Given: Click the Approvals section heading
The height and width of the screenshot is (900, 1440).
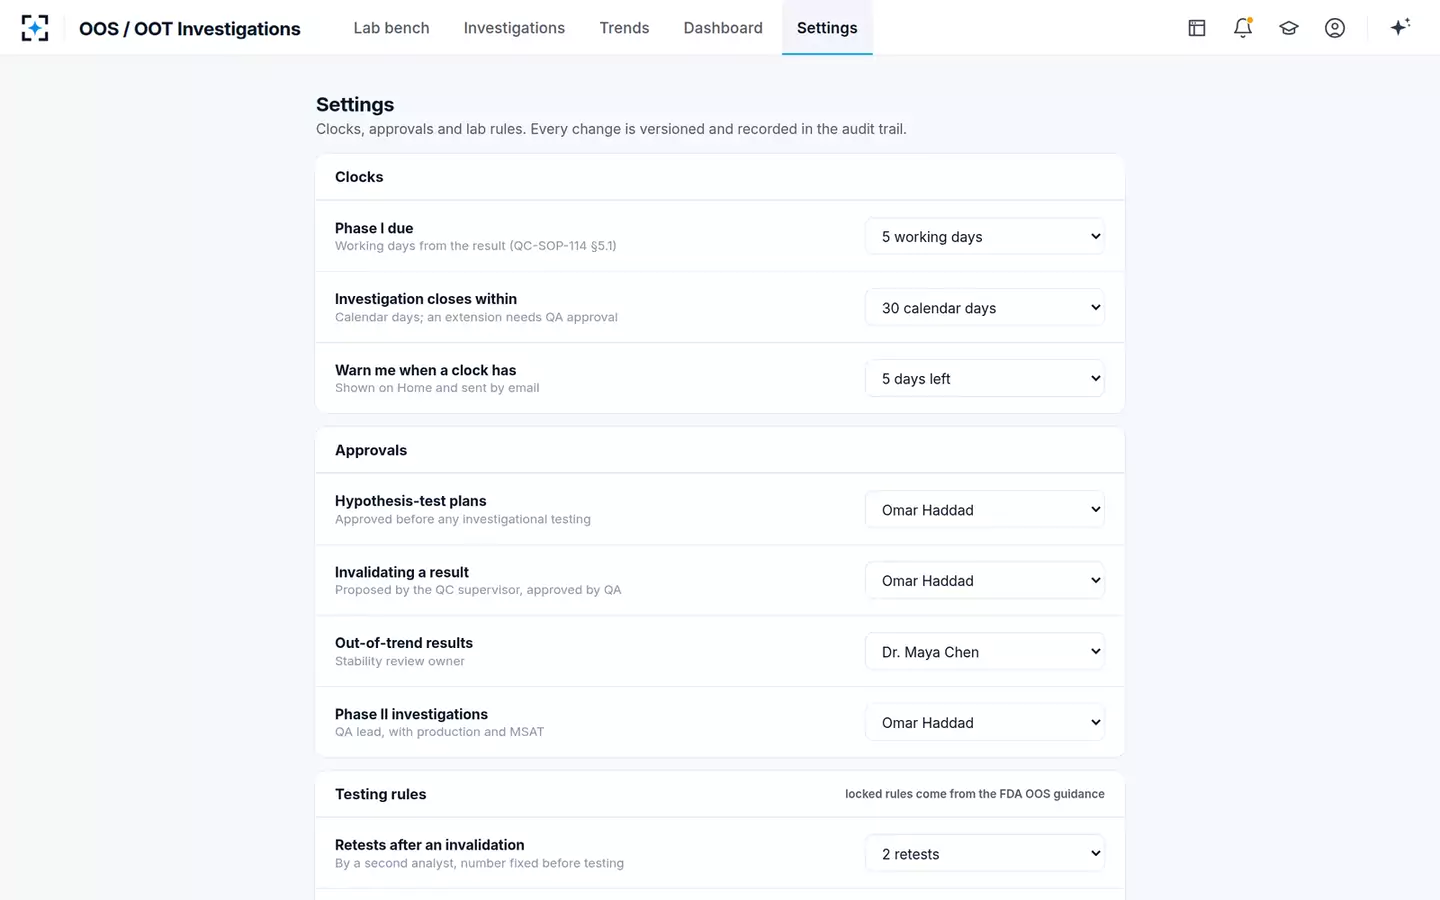Looking at the screenshot, I should 371,450.
